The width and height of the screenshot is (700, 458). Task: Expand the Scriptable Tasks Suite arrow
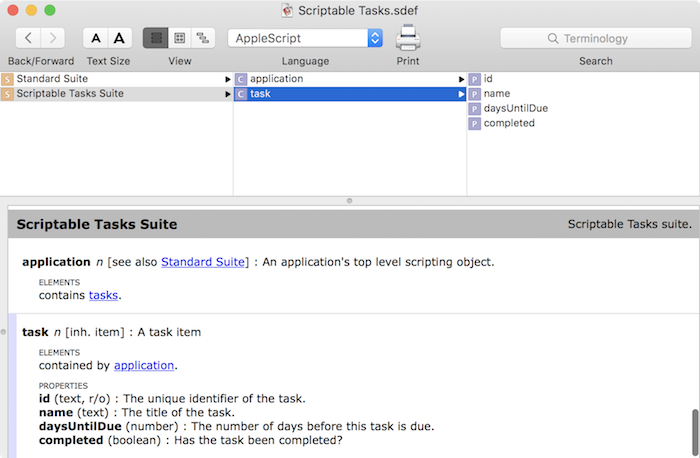pos(228,94)
